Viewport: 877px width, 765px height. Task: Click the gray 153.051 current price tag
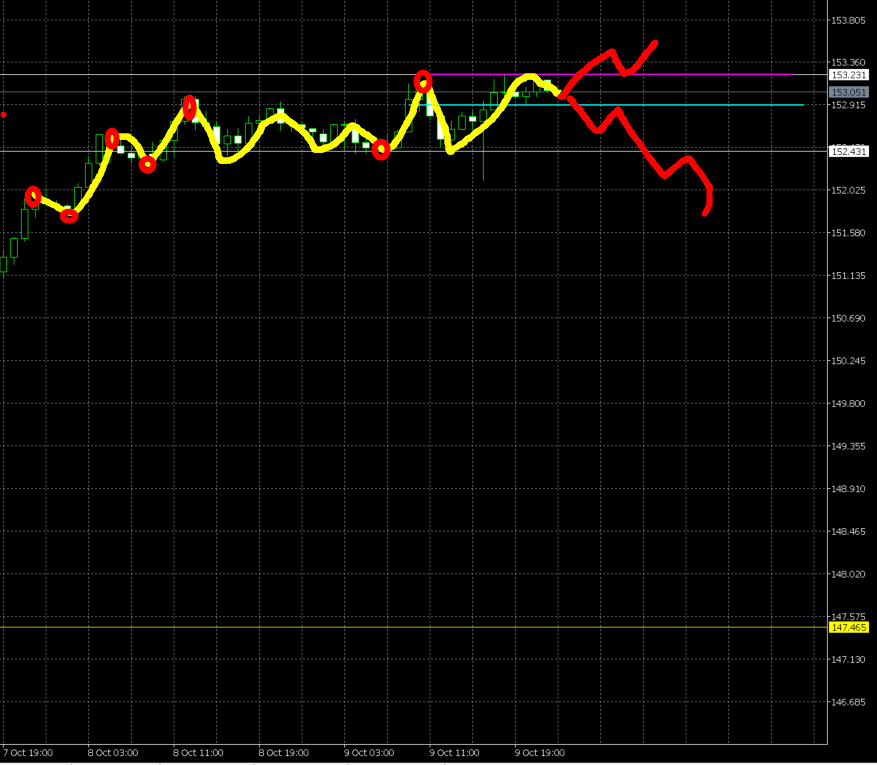(x=848, y=92)
